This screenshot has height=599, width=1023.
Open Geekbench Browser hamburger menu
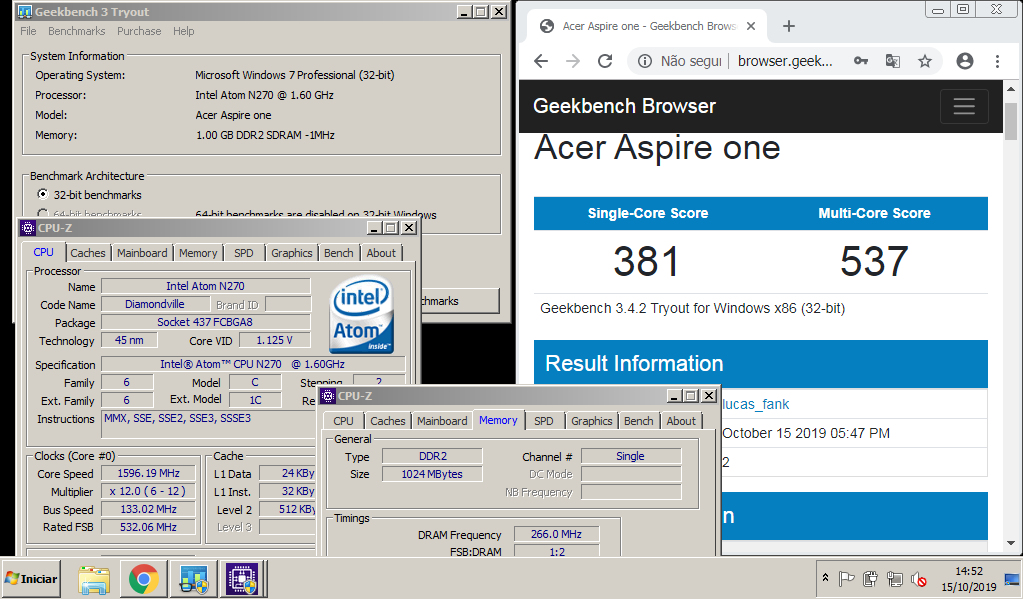pyautogui.click(x=964, y=106)
